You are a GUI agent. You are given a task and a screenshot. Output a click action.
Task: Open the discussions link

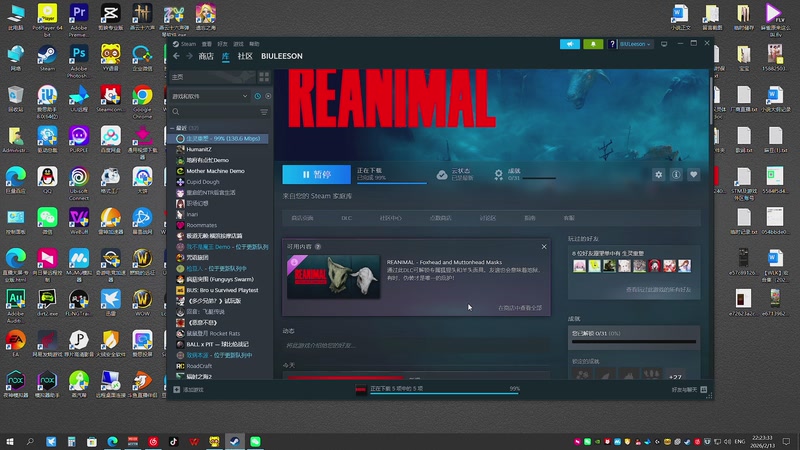[488, 218]
